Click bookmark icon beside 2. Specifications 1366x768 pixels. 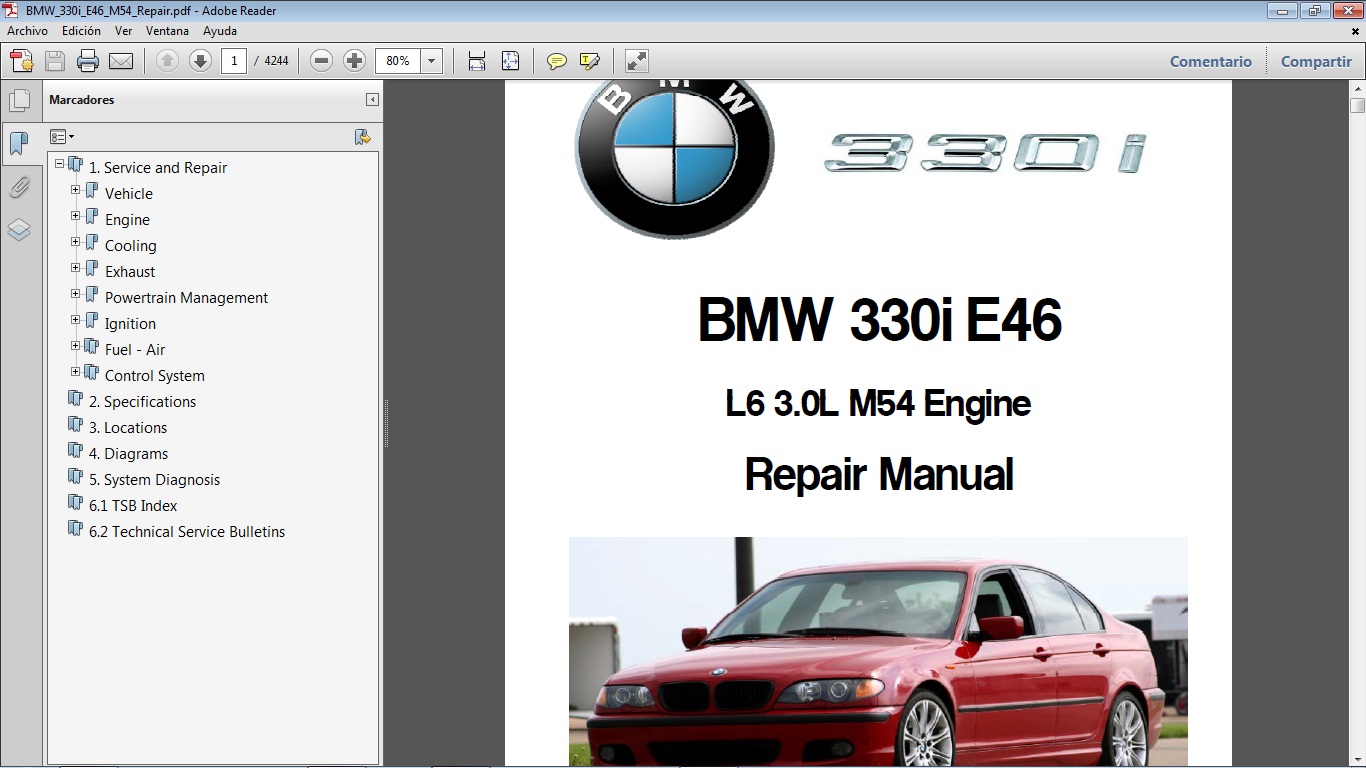coord(75,400)
